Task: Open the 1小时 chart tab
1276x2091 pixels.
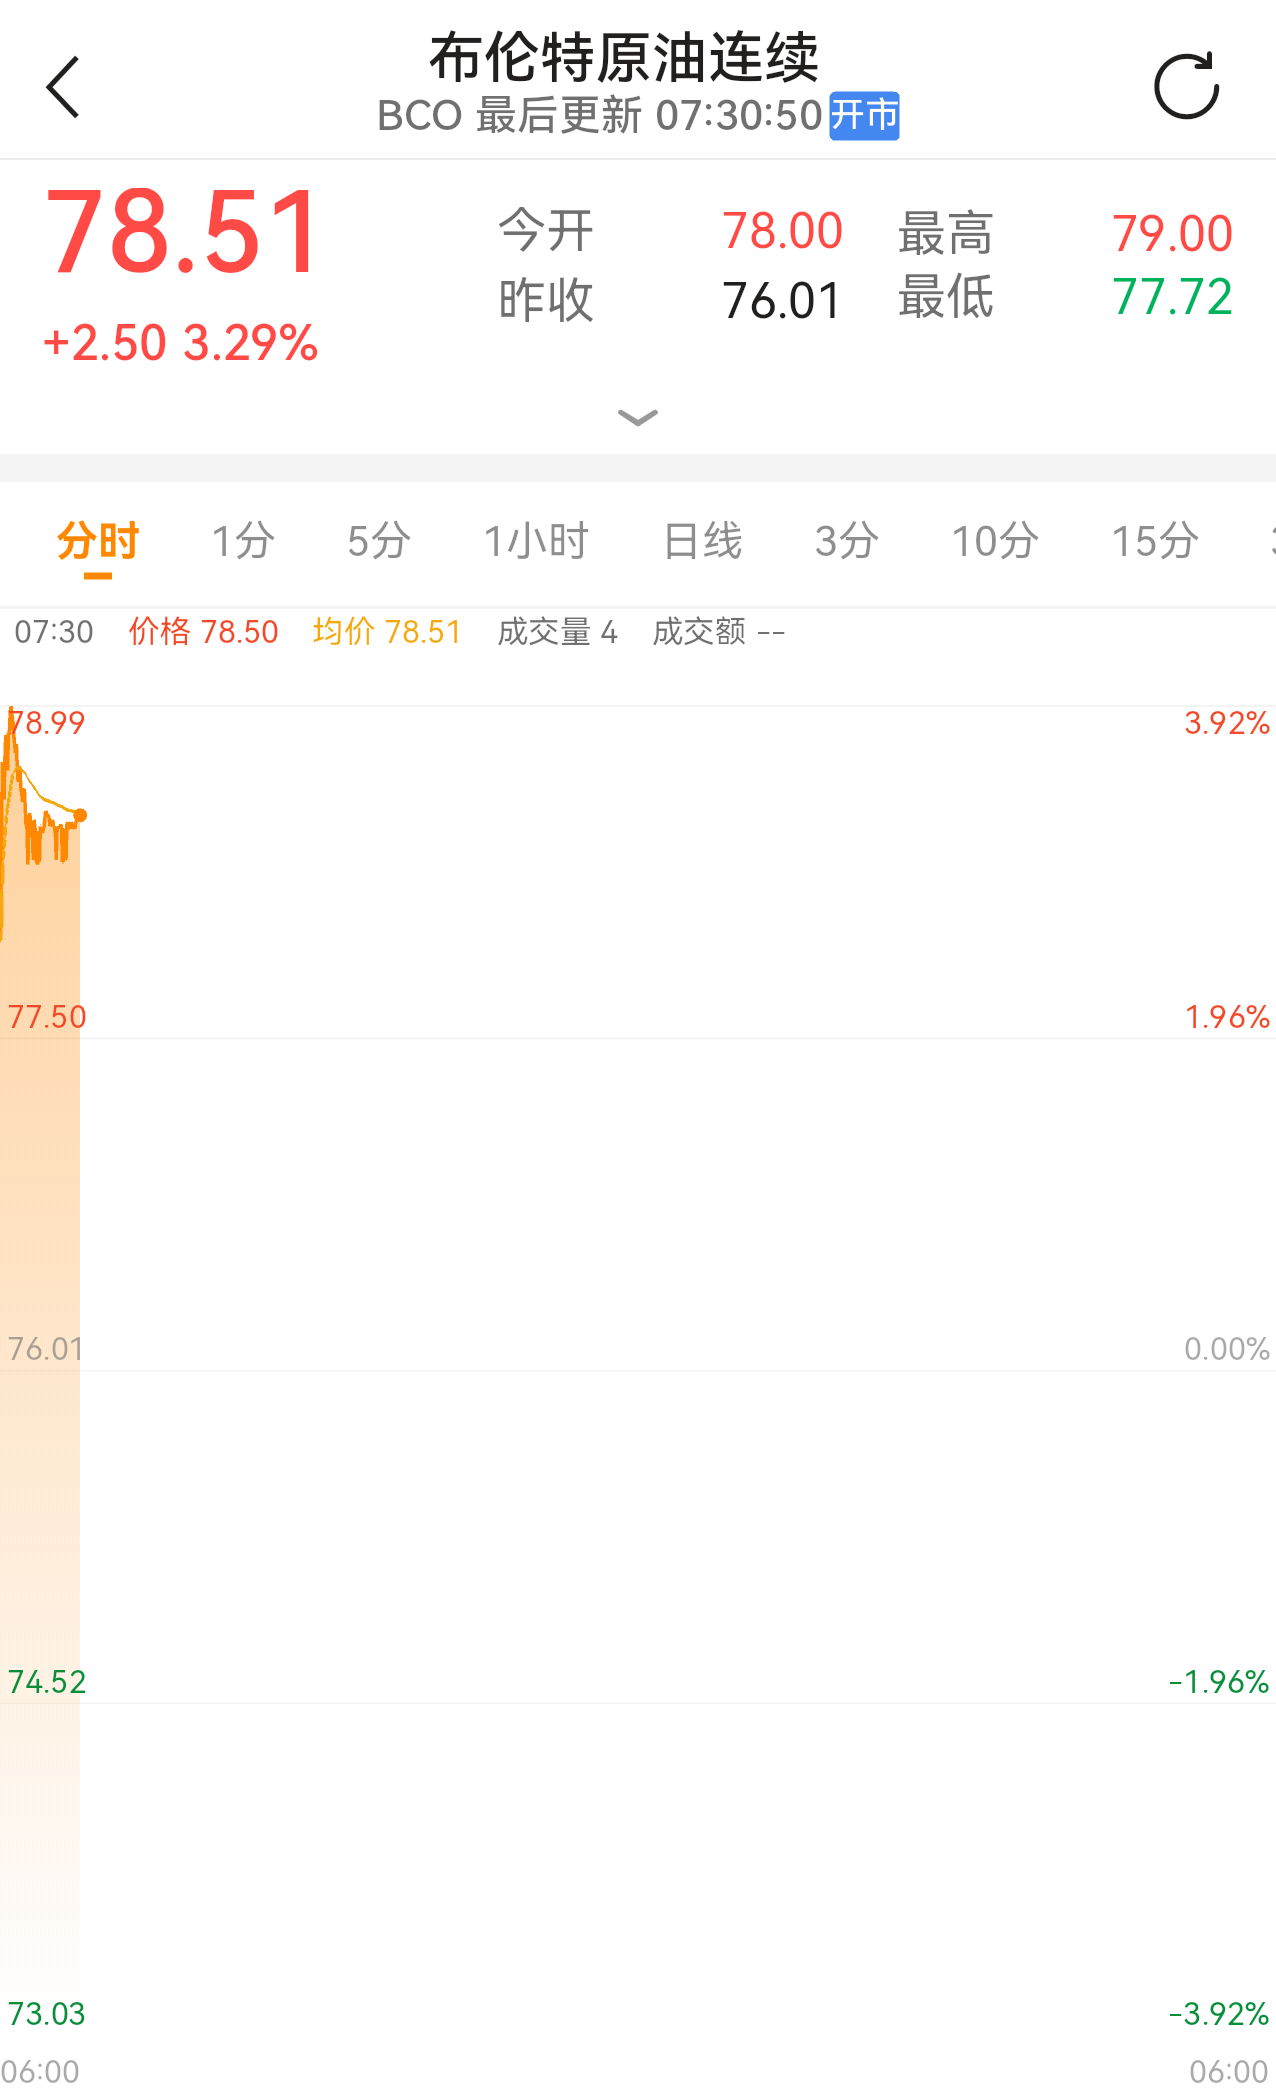Action: point(536,541)
